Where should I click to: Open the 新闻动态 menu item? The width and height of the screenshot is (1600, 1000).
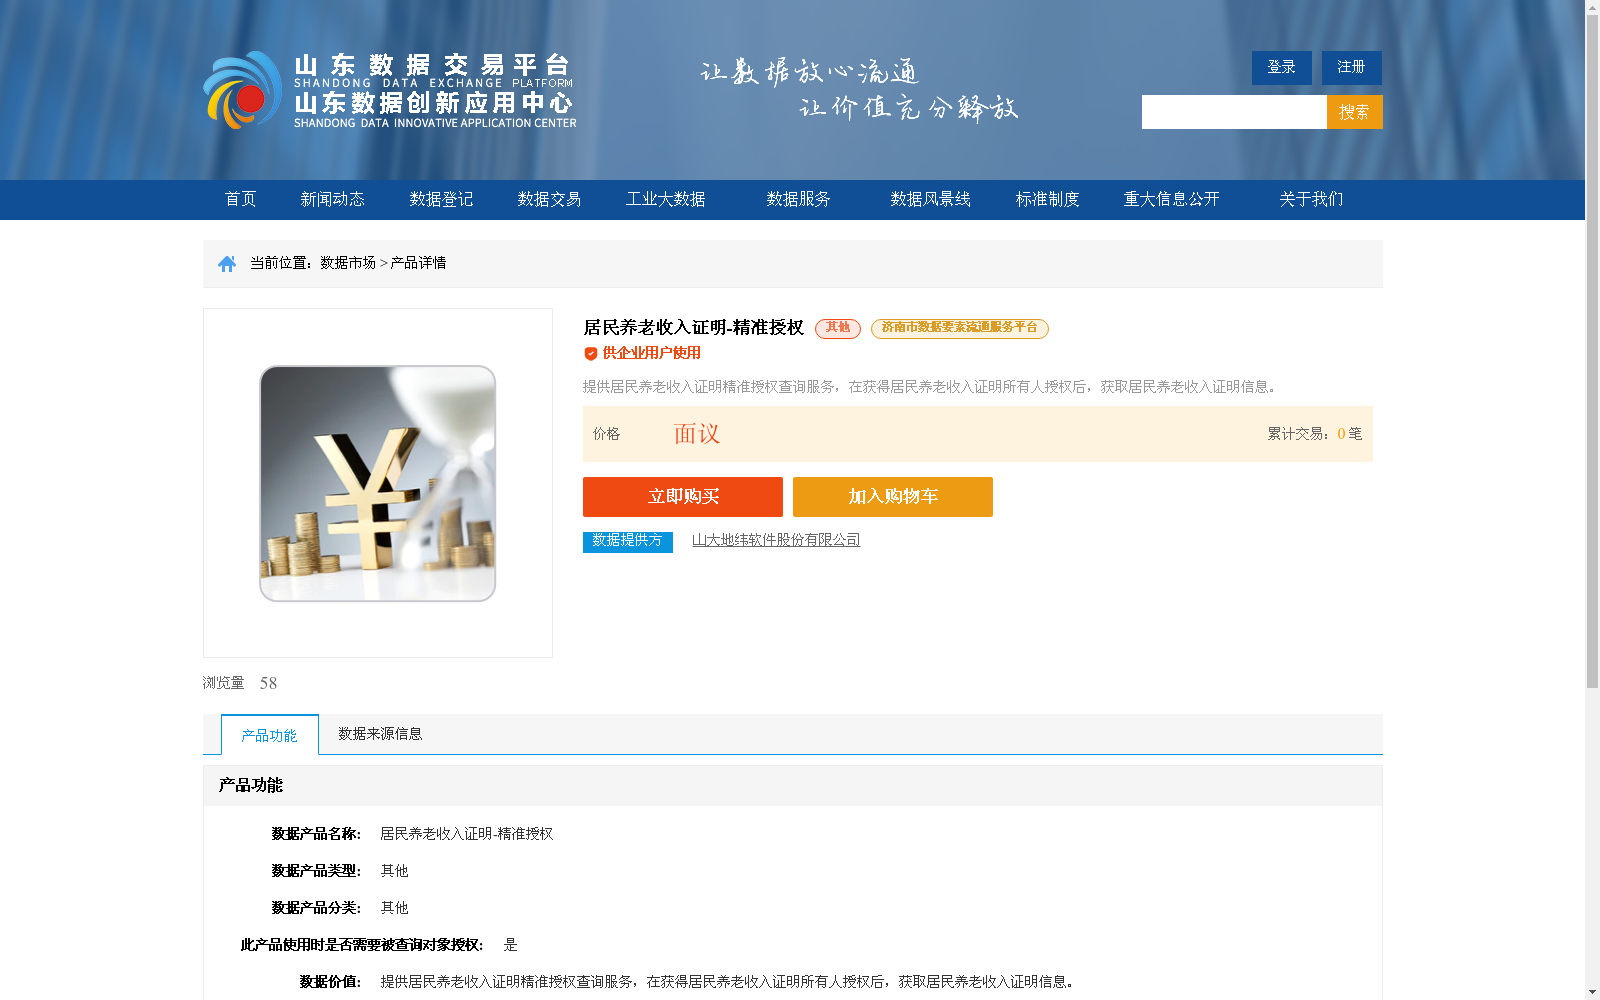[x=333, y=199]
